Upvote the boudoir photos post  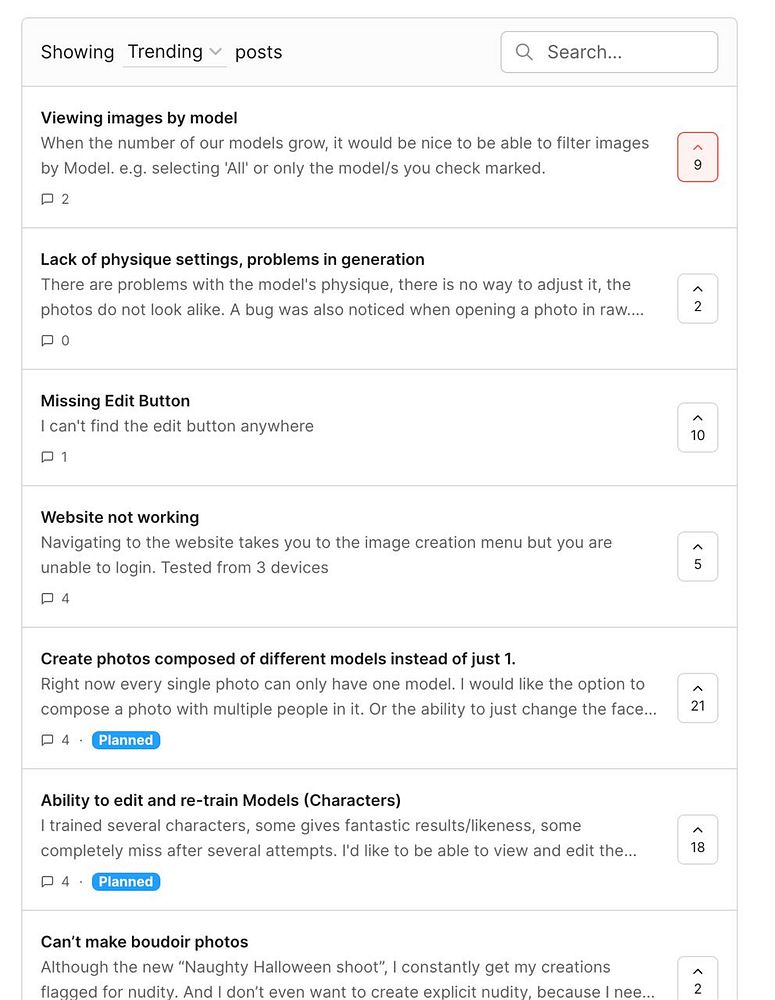[697, 980]
